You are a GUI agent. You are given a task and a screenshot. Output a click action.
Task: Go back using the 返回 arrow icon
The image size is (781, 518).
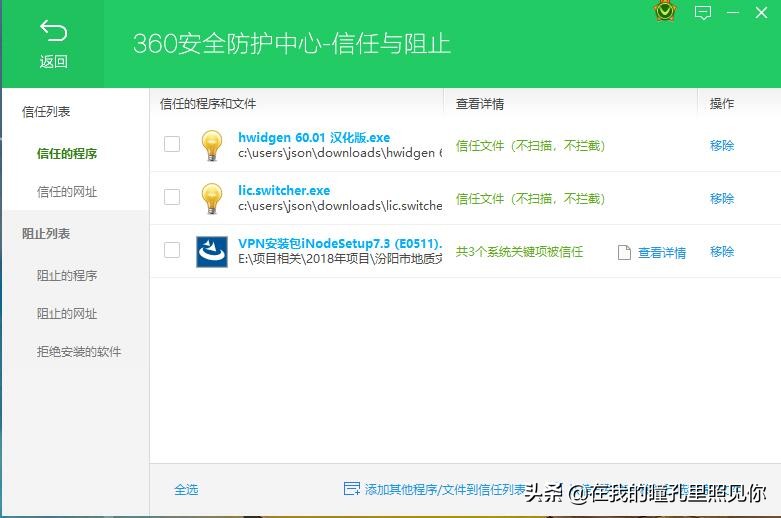(x=53, y=31)
